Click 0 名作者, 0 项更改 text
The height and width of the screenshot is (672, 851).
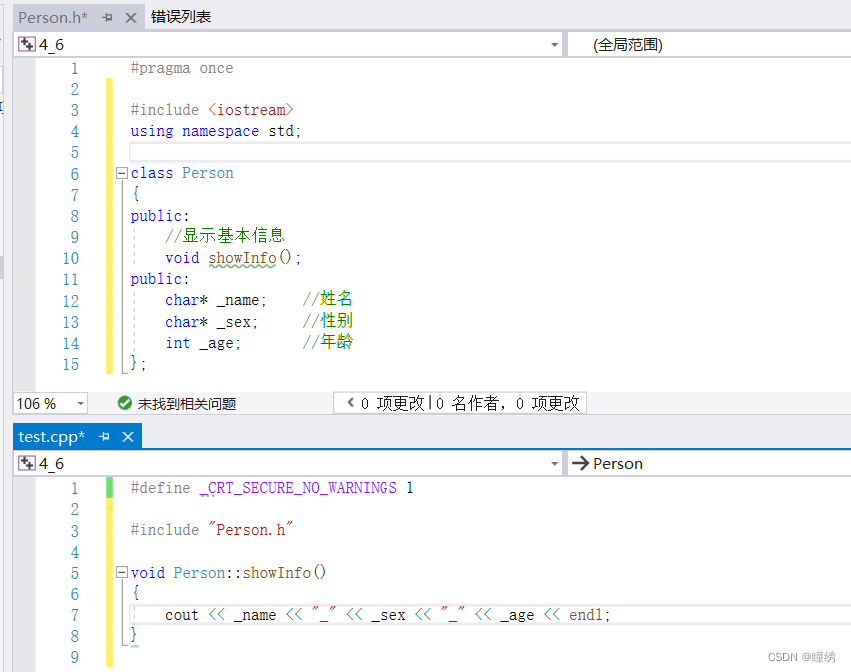(x=507, y=403)
